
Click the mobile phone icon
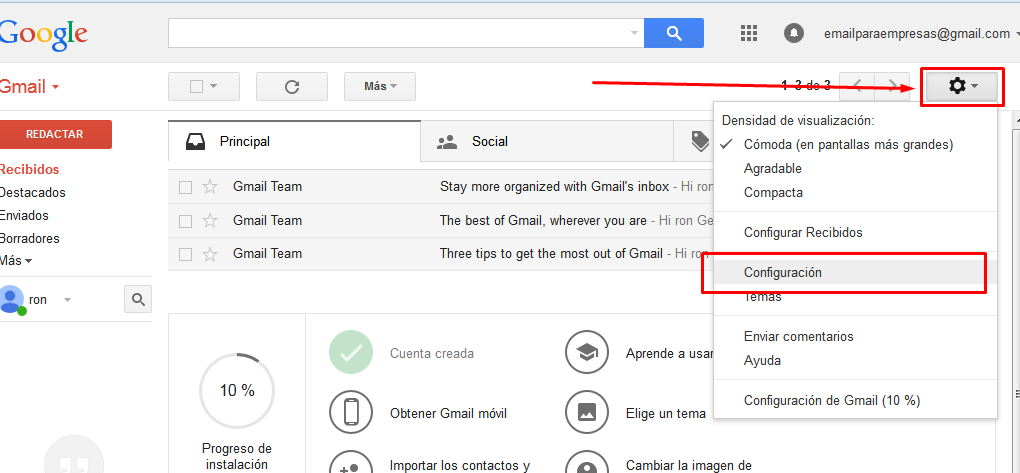(351, 412)
